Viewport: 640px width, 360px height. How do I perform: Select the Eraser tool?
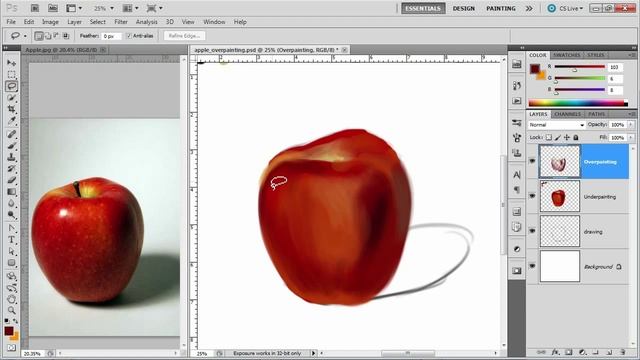11,180
